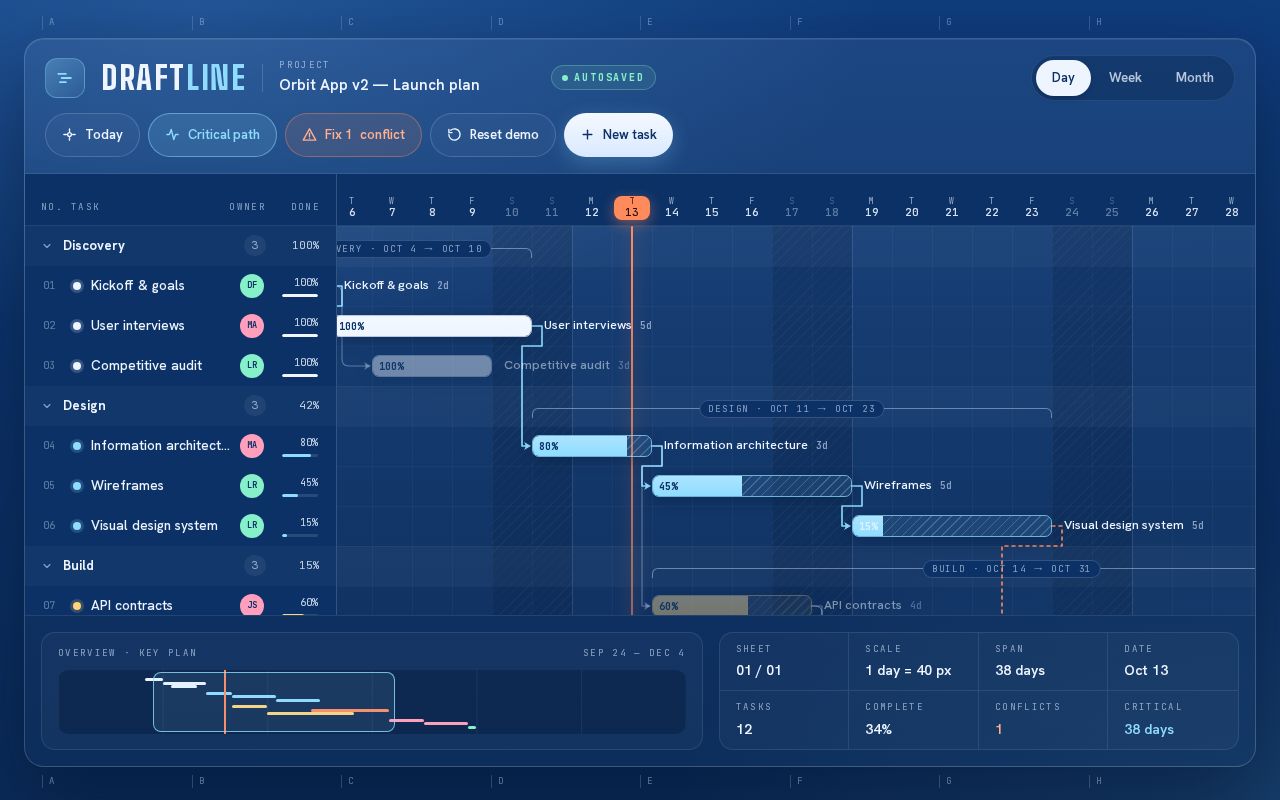Click the status dot for Kickoff & goals

(x=77, y=286)
